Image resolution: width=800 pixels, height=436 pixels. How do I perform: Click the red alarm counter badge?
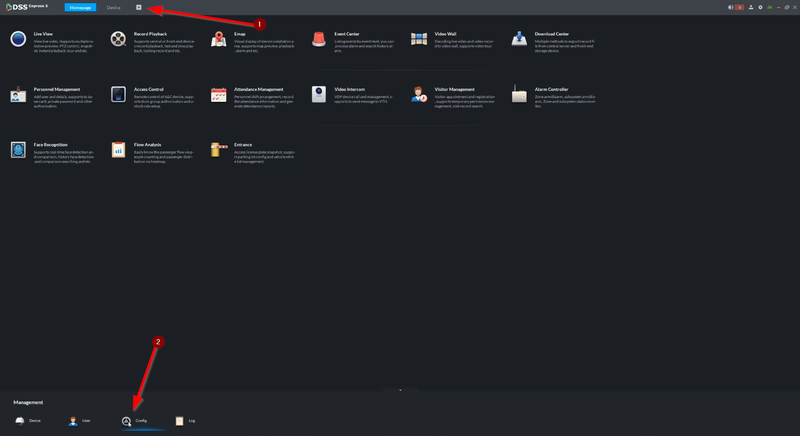739,7
